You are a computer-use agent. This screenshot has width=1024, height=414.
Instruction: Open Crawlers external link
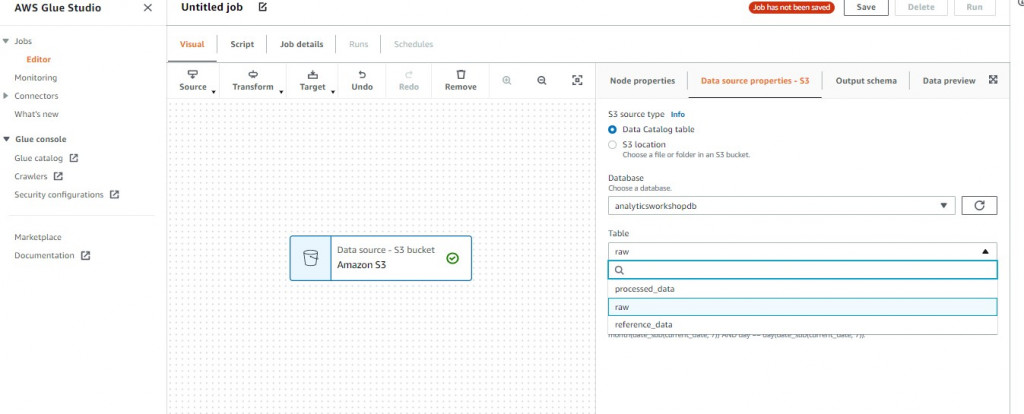coord(58,176)
